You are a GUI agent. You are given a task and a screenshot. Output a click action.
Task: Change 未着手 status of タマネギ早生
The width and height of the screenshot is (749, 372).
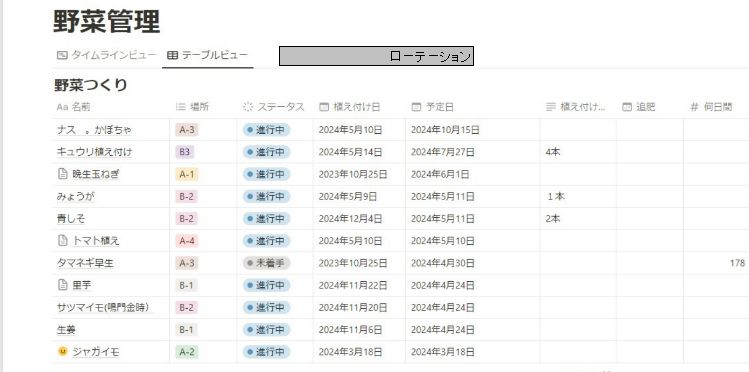[267, 263]
